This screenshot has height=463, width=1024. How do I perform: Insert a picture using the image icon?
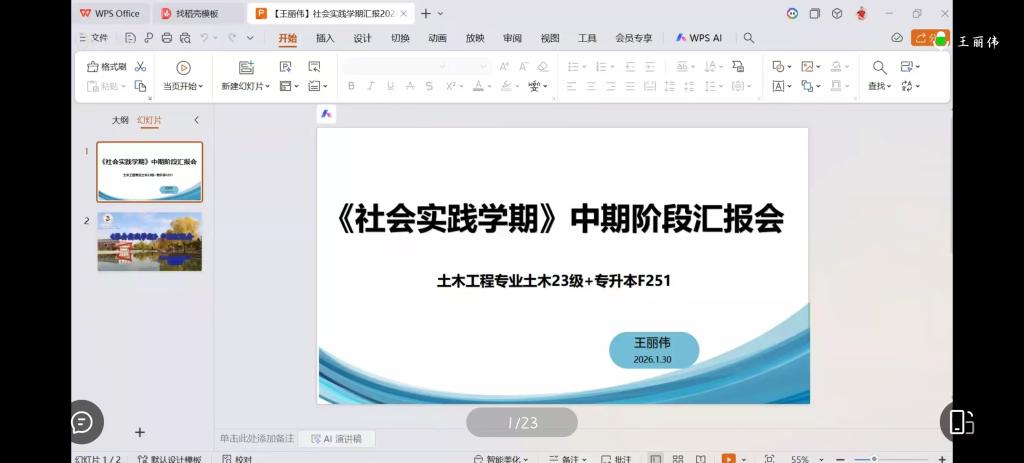tap(807, 67)
